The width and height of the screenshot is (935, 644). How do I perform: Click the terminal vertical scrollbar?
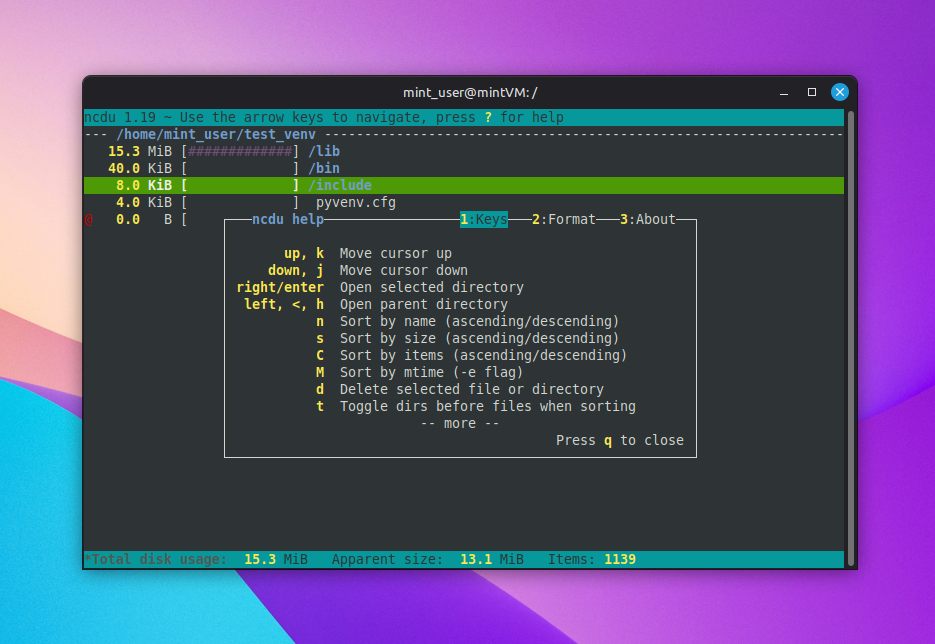(851, 338)
